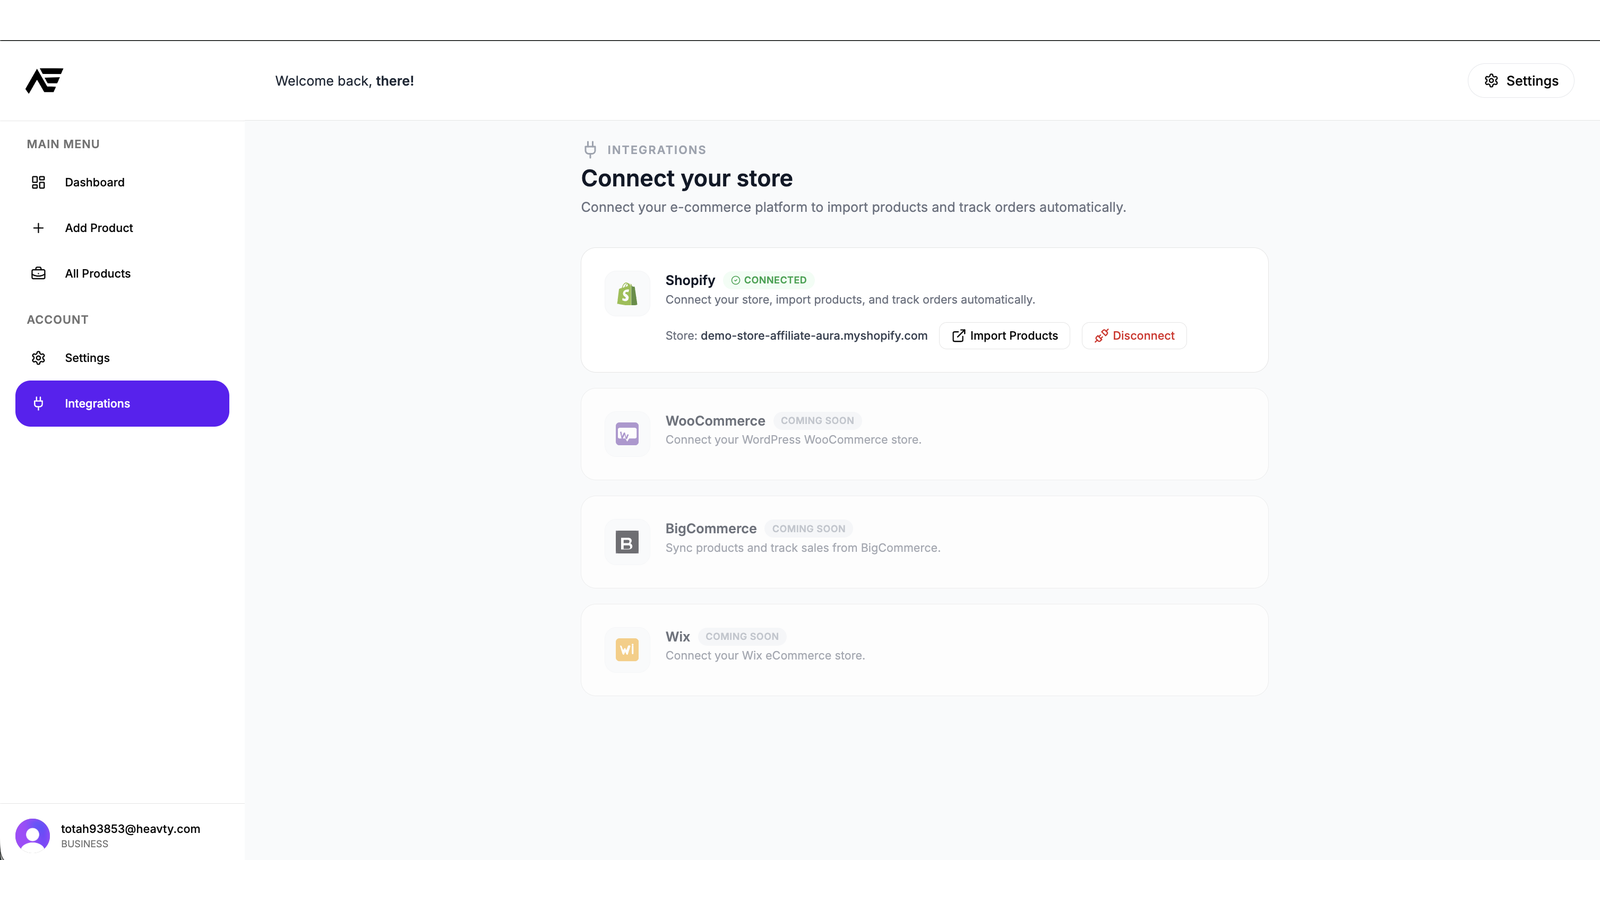
Task: Click the external link icon in Import Products
Action: [958, 336]
